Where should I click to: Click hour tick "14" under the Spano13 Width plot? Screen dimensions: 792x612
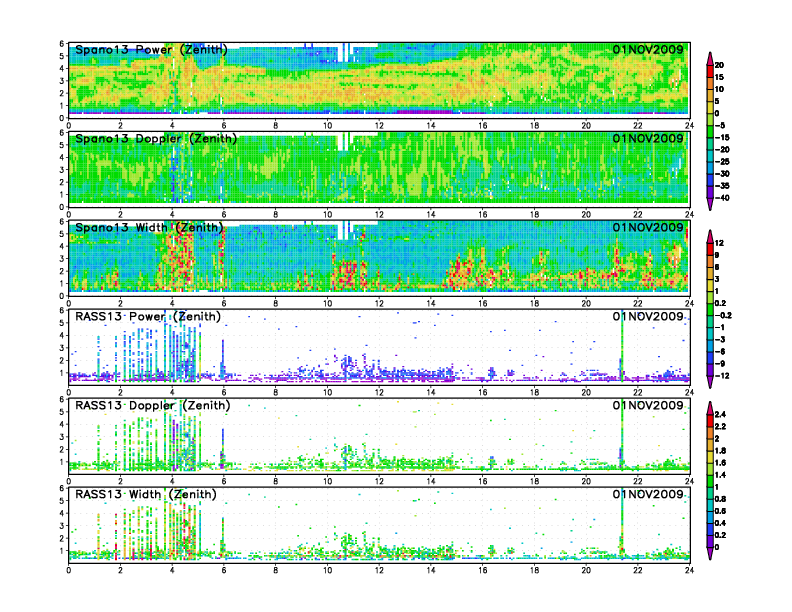pyautogui.click(x=430, y=303)
